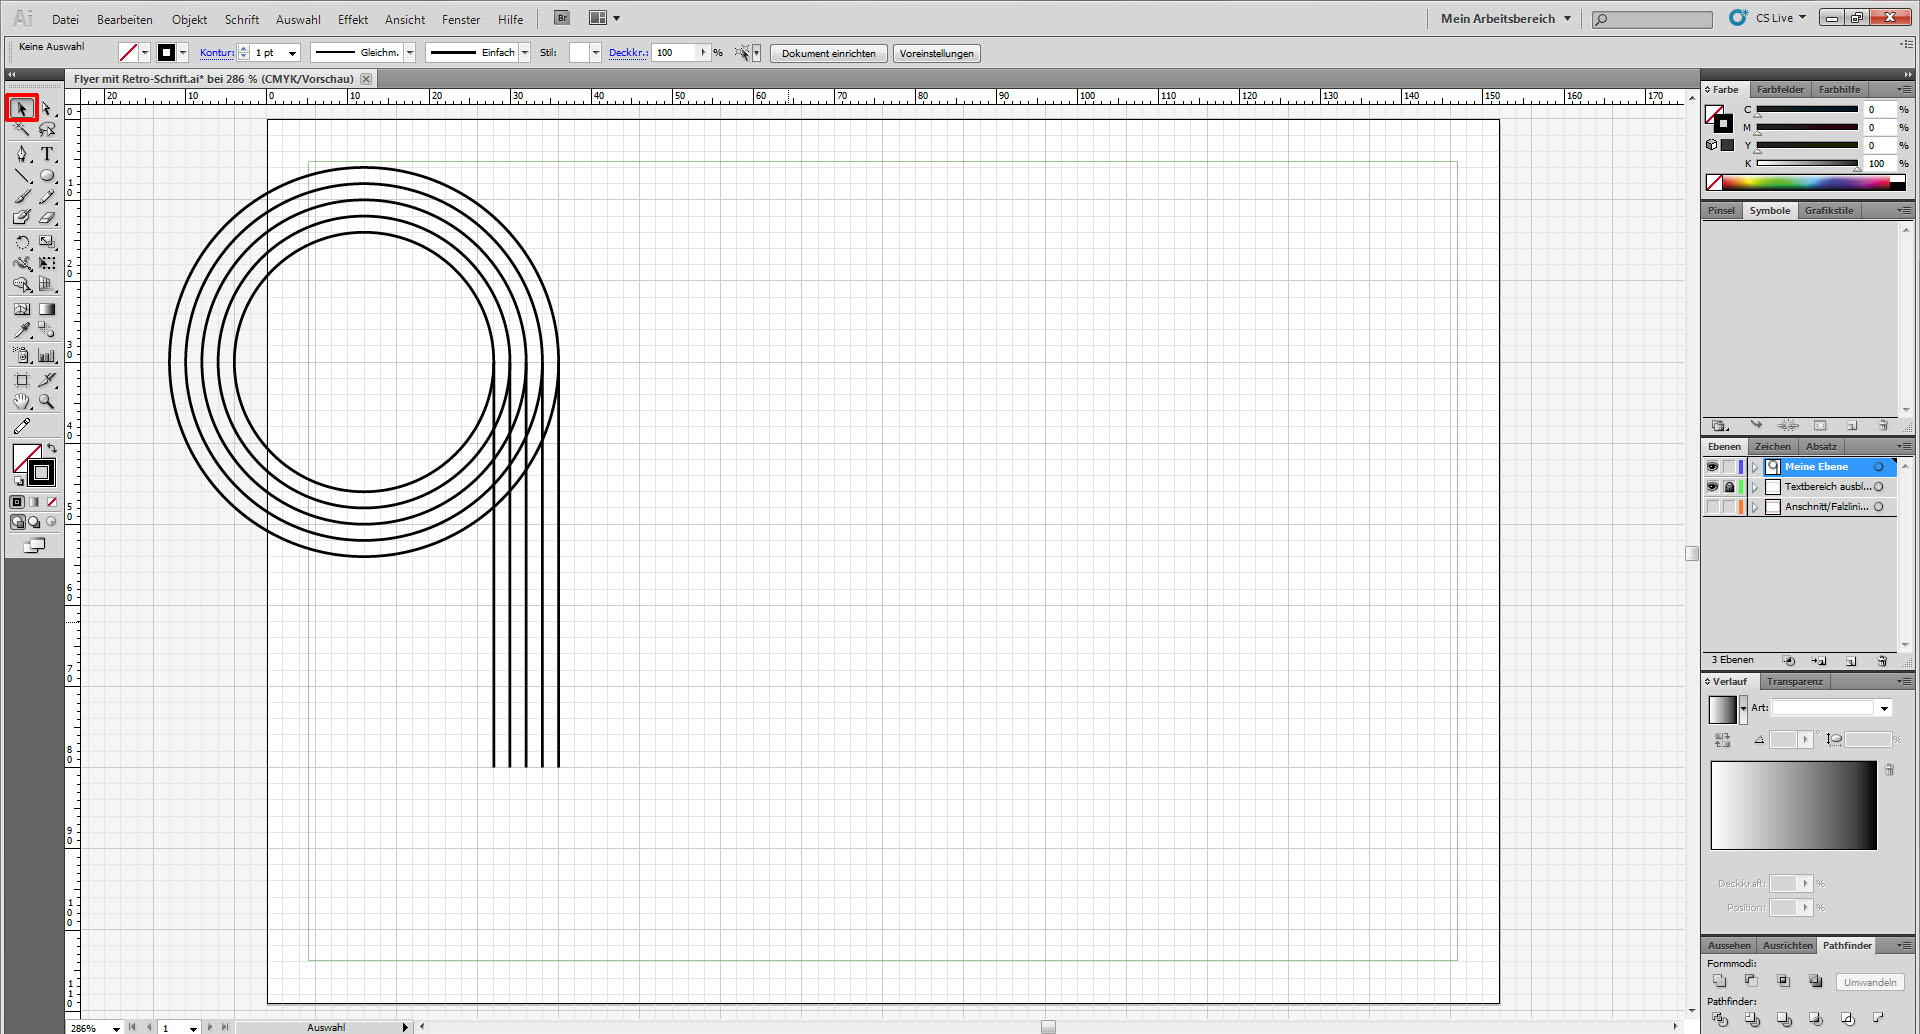Pick the Eyedropper tool

click(22, 330)
